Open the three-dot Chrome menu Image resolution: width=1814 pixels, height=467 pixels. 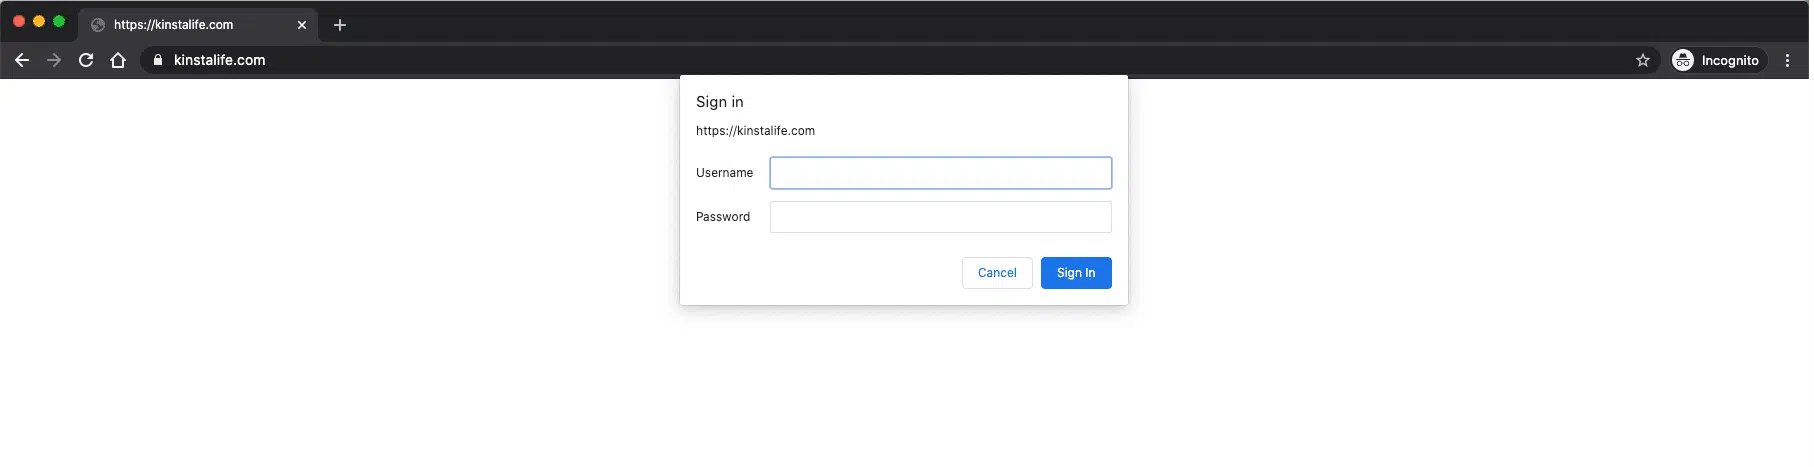pos(1787,60)
